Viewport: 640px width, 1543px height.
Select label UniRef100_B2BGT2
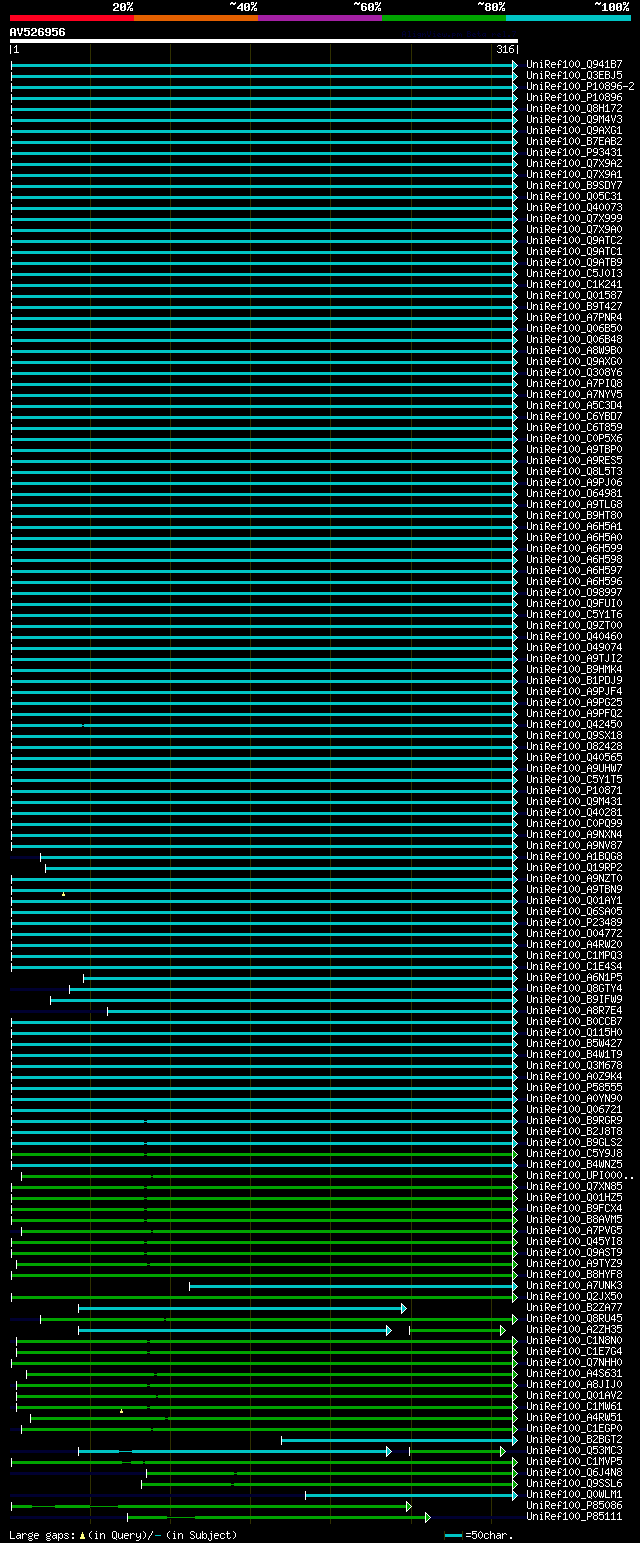coord(574,1439)
